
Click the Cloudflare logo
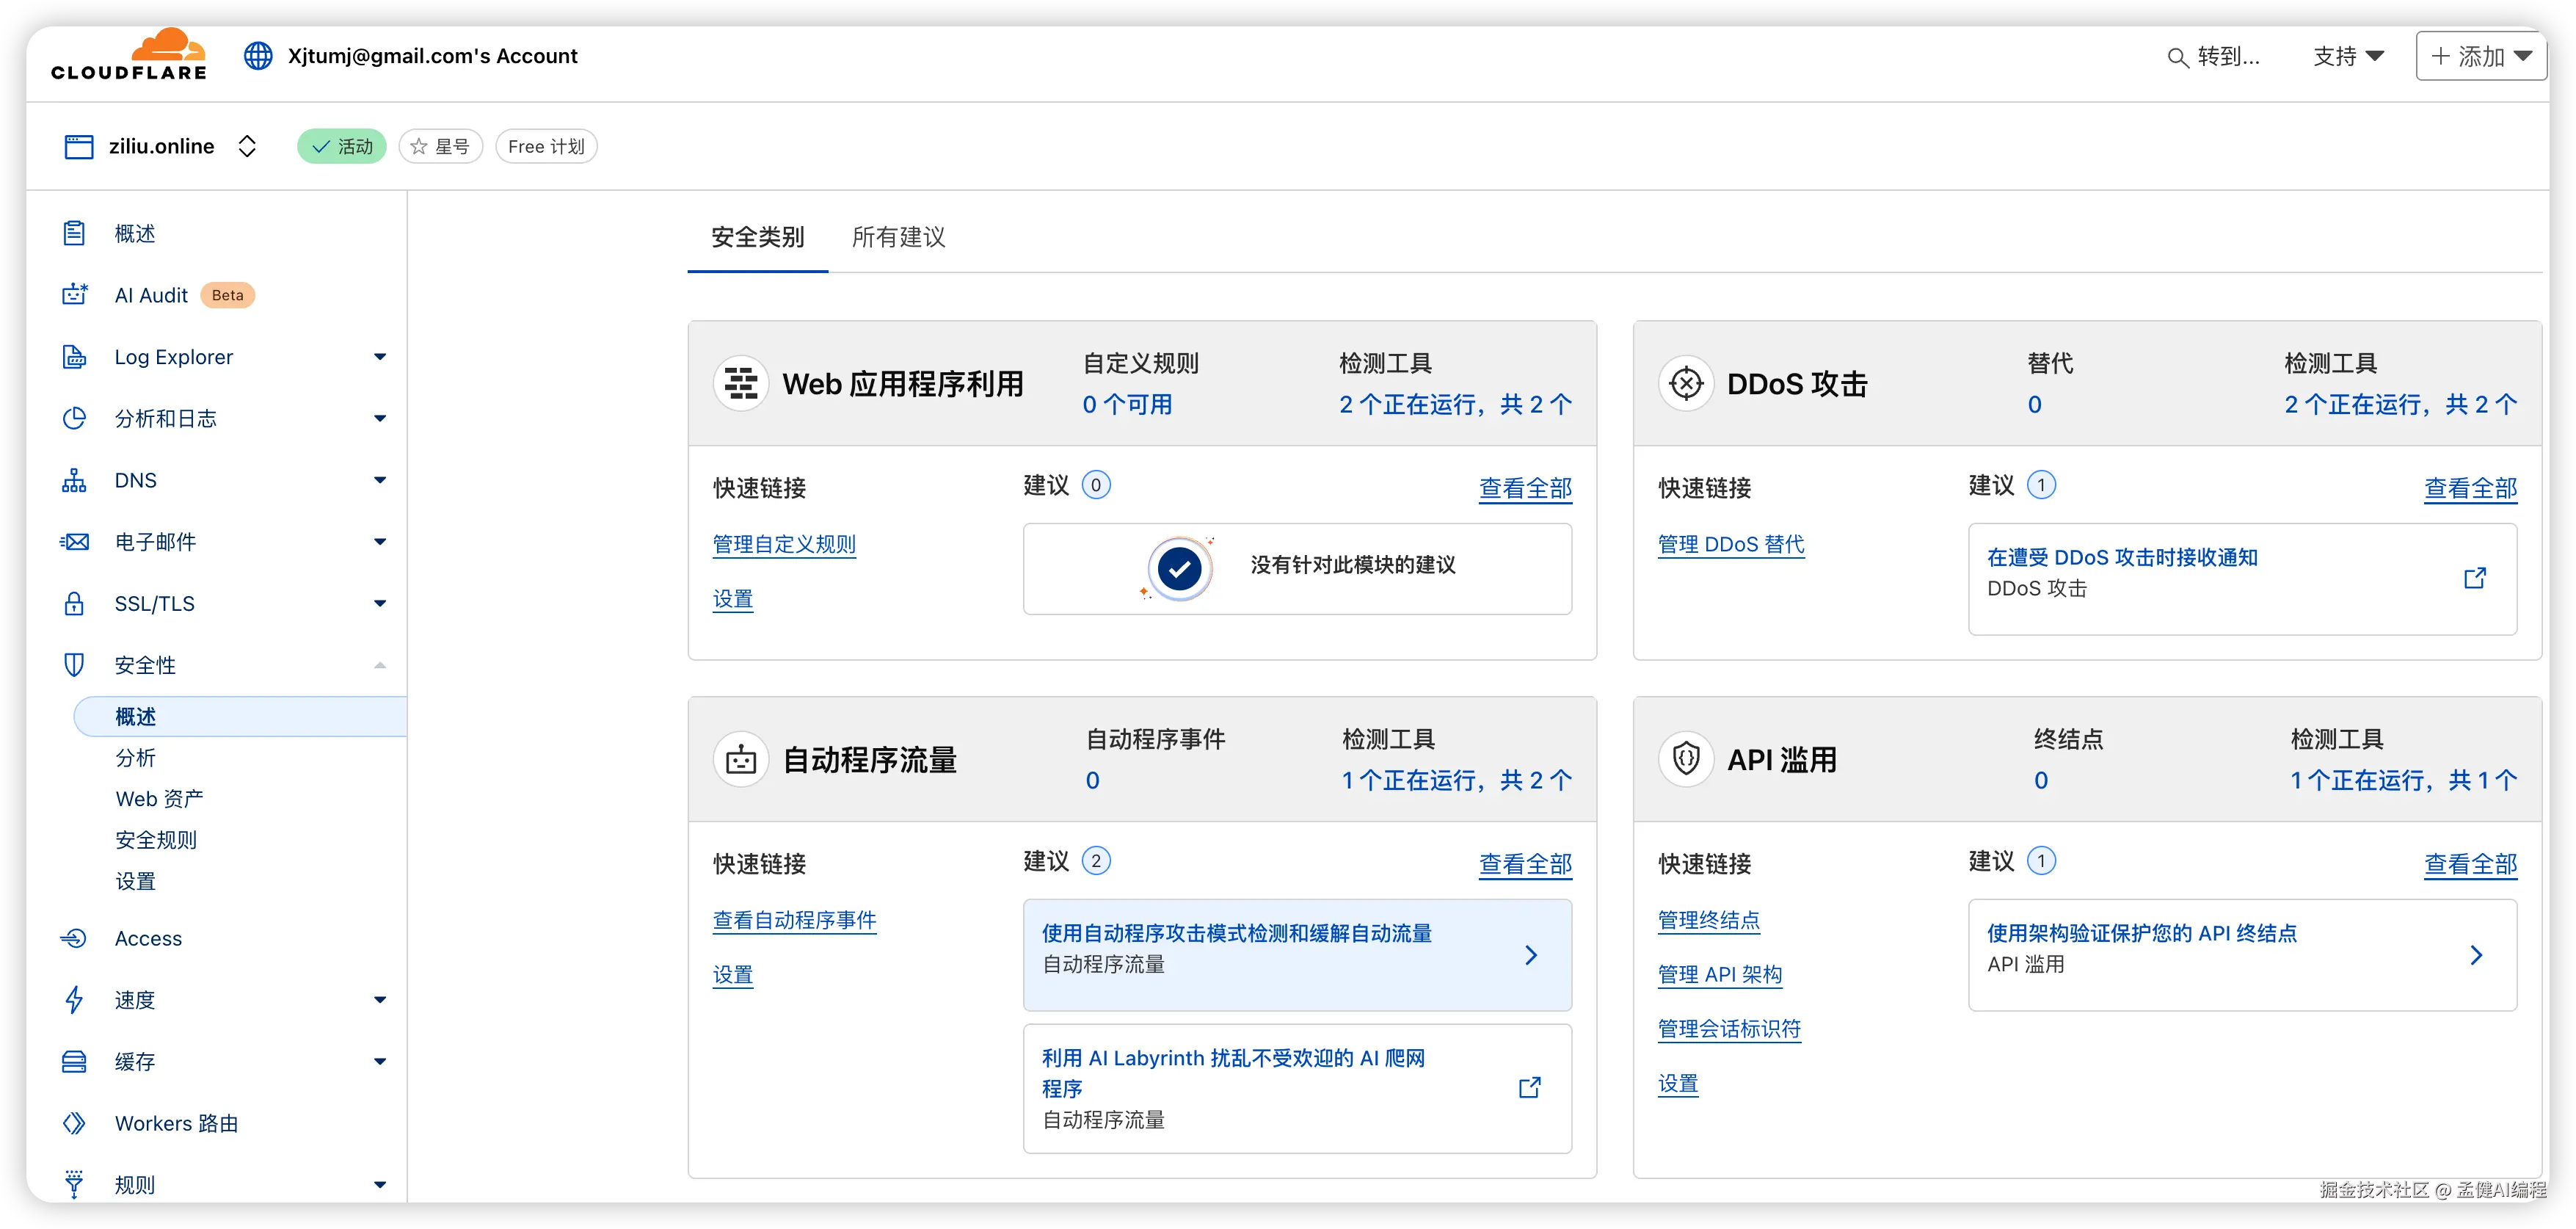(129, 55)
